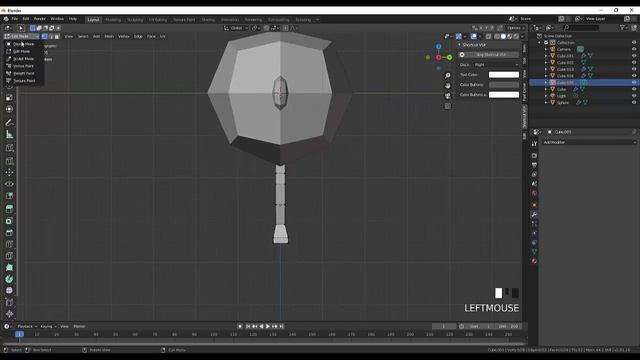This screenshot has width=640, height=360.
Task: Open the Color Buttons grey swatch
Action: (x=504, y=84)
